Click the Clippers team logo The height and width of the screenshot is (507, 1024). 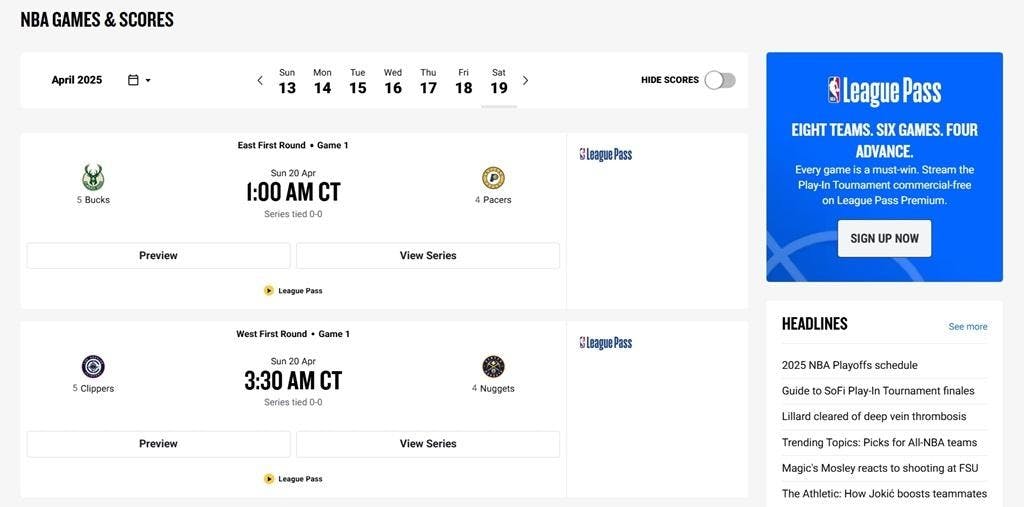[93, 367]
